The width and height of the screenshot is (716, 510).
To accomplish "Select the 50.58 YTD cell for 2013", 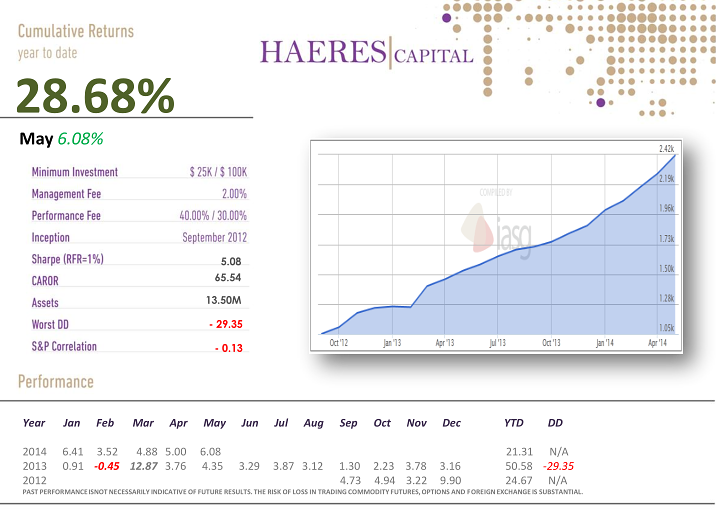I will click(519, 466).
